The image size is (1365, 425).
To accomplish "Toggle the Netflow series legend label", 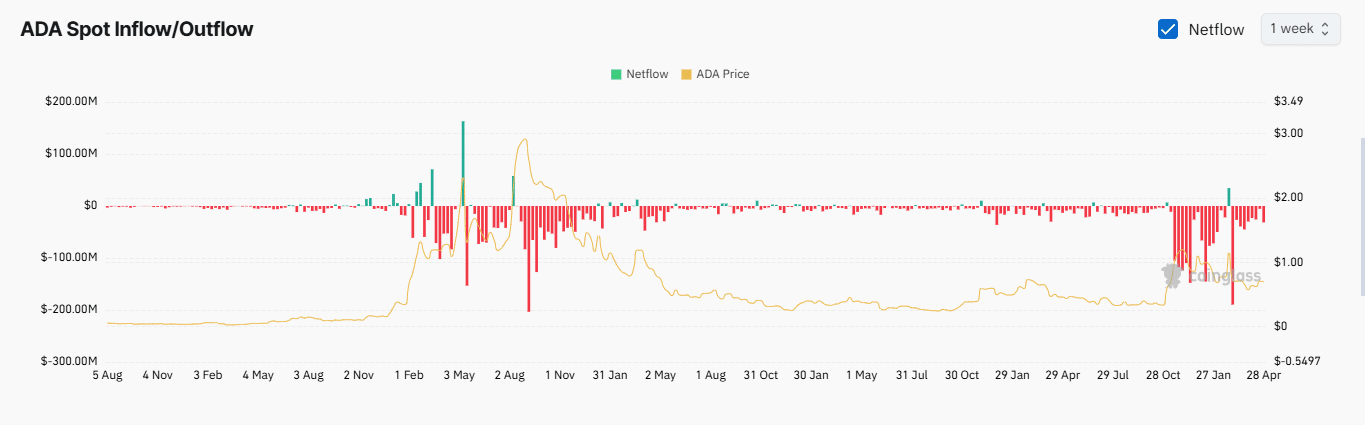I will click(647, 74).
